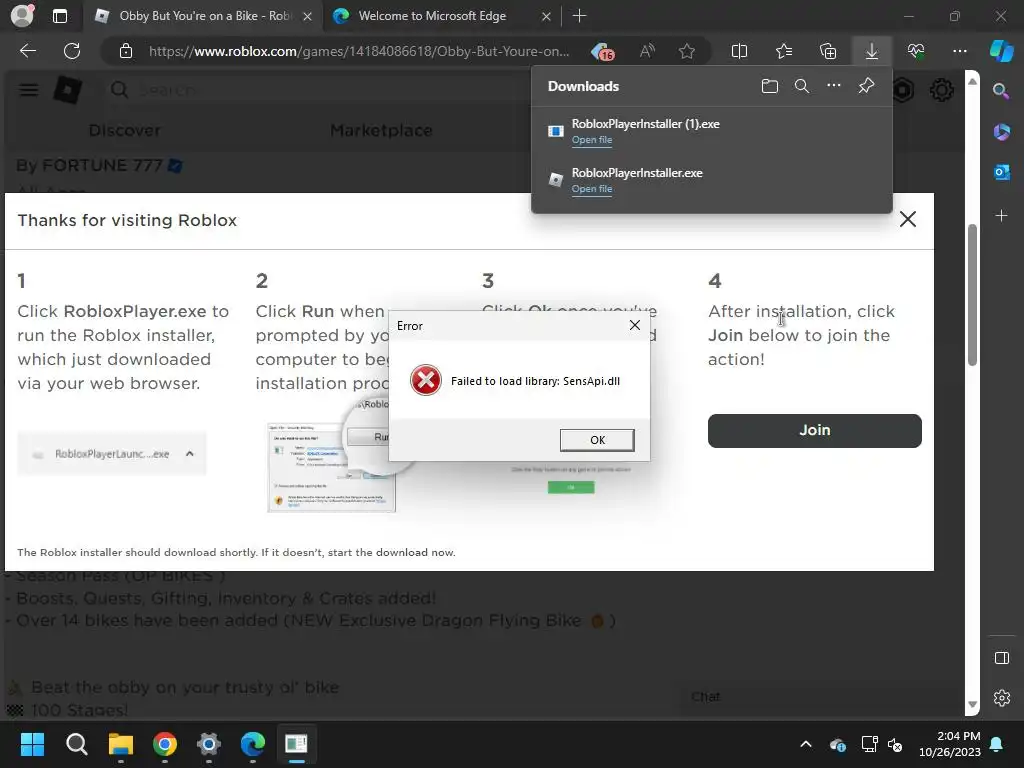Click the Roblox logo home icon
The height and width of the screenshot is (768, 1024).
click(67, 90)
